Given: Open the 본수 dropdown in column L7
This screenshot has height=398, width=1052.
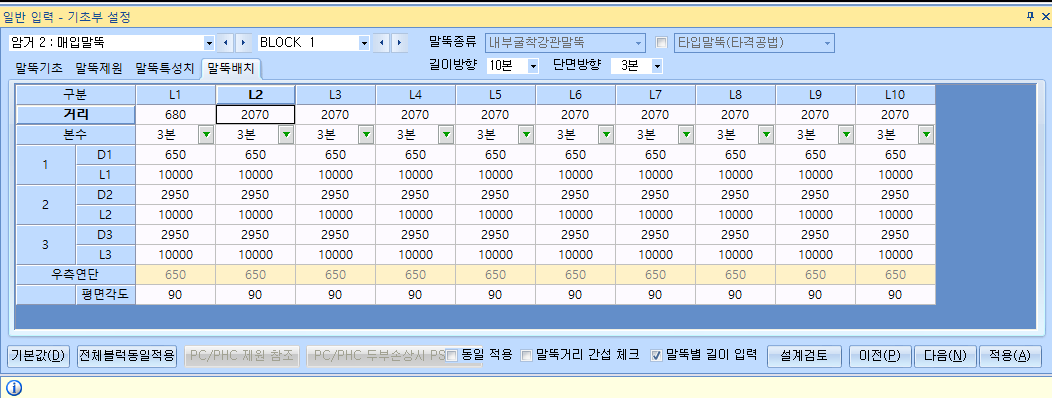Looking at the screenshot, I should (686, 135).
